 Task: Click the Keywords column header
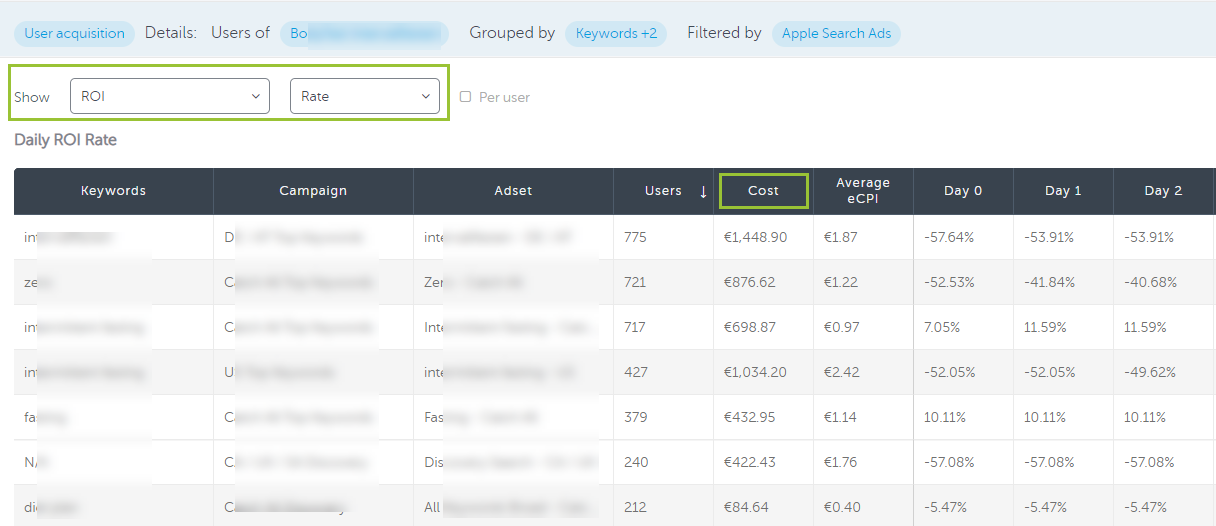tap(113, 191)
